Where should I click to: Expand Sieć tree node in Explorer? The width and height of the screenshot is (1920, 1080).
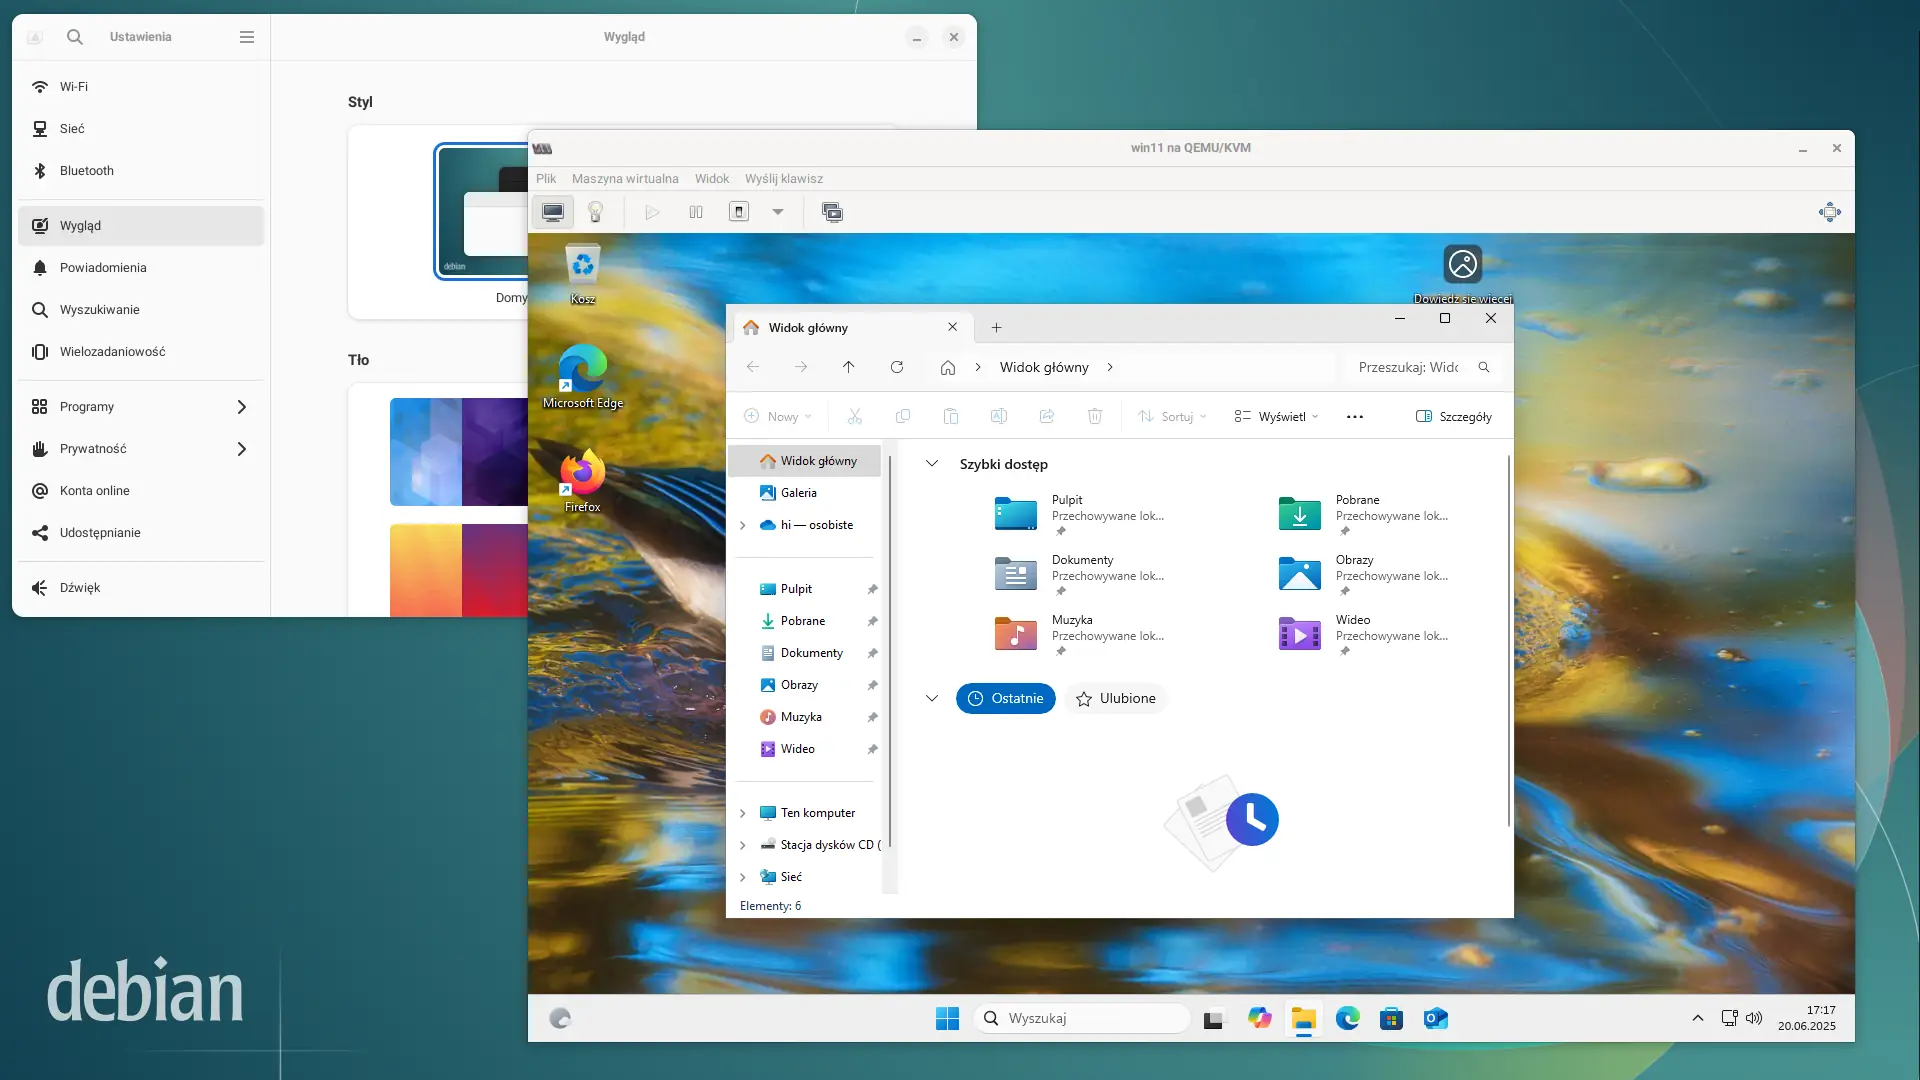tap(743, 878)
